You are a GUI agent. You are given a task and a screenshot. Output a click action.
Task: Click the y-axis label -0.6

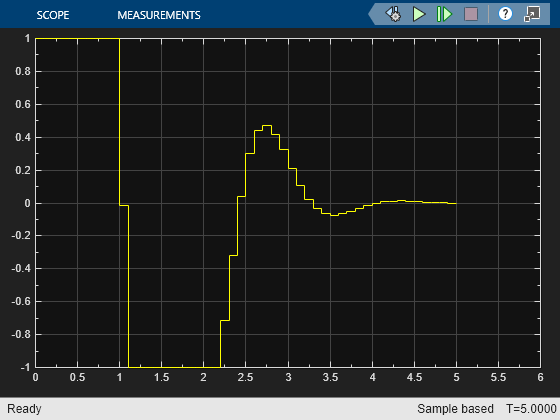point(21,301)
